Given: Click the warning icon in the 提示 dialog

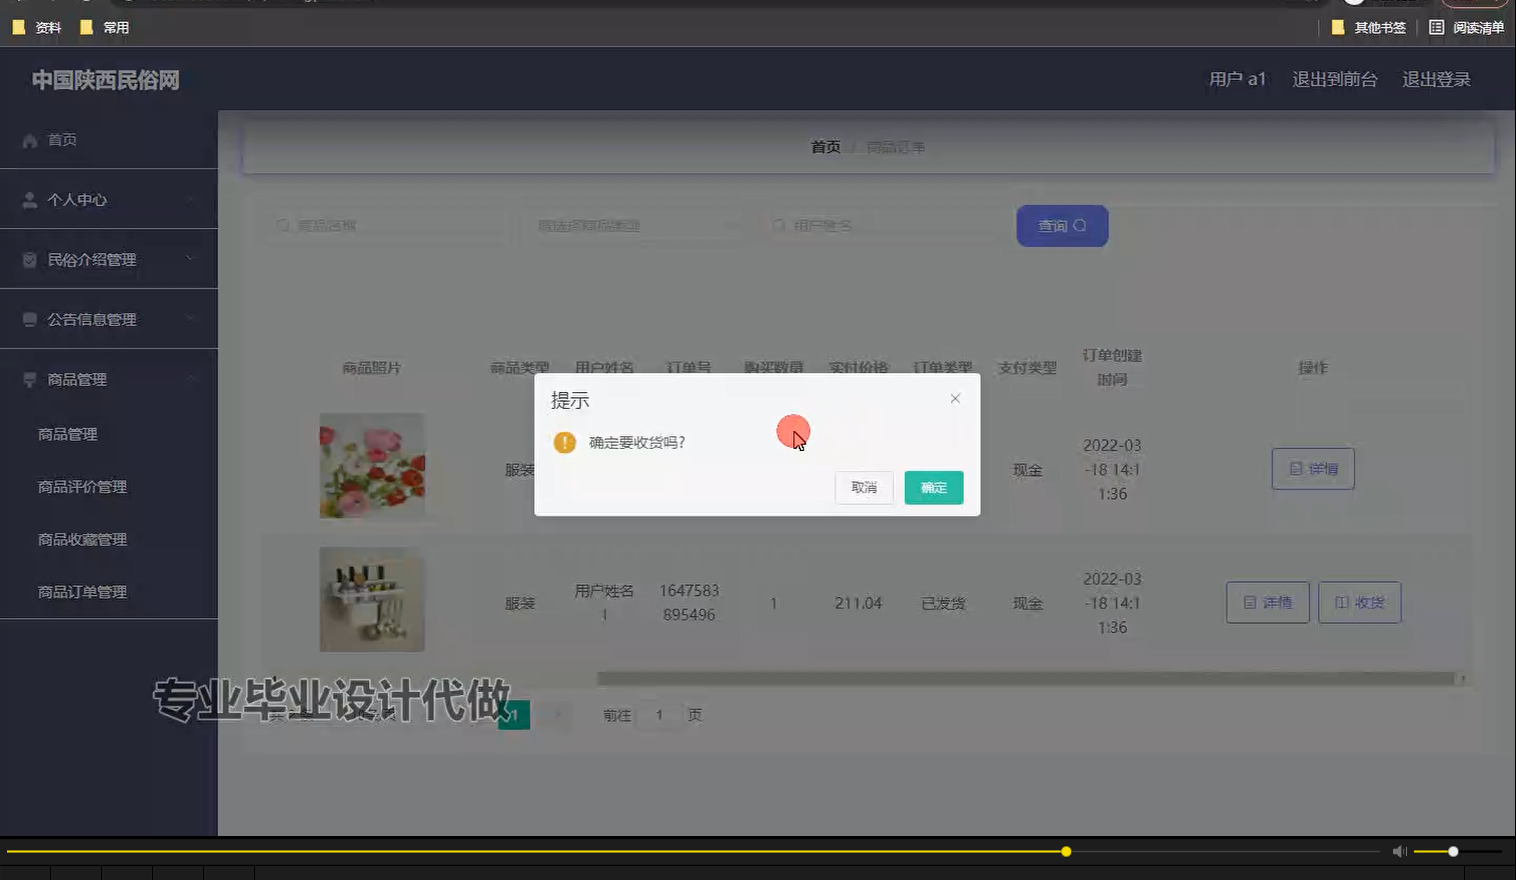Looking at the screenshot, I should coord(564,441).
